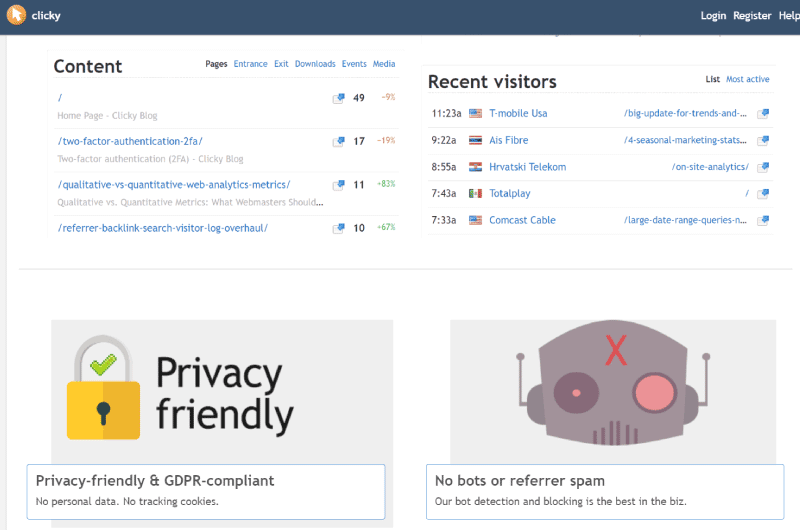
Task: Open /two-factor-authentication-2fa/ page link
Action: 130,141
